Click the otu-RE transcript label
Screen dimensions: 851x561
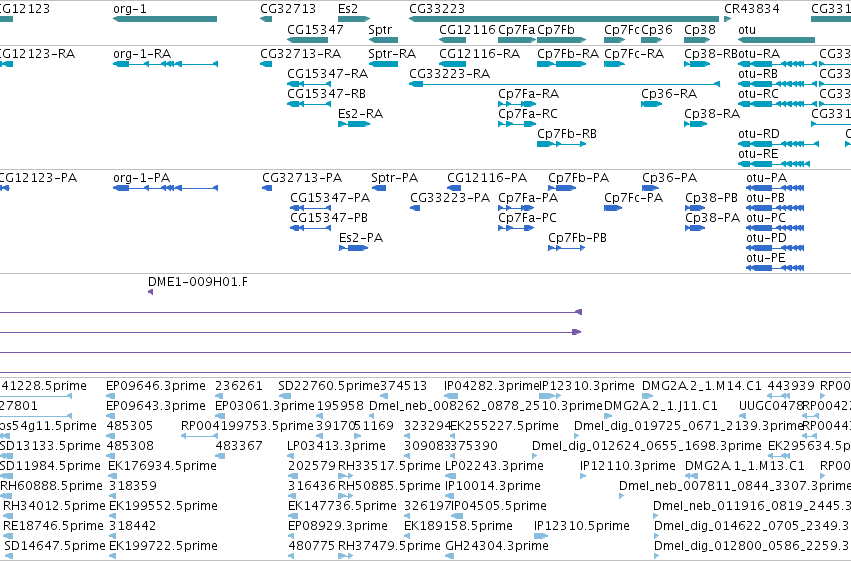(758, 154)
